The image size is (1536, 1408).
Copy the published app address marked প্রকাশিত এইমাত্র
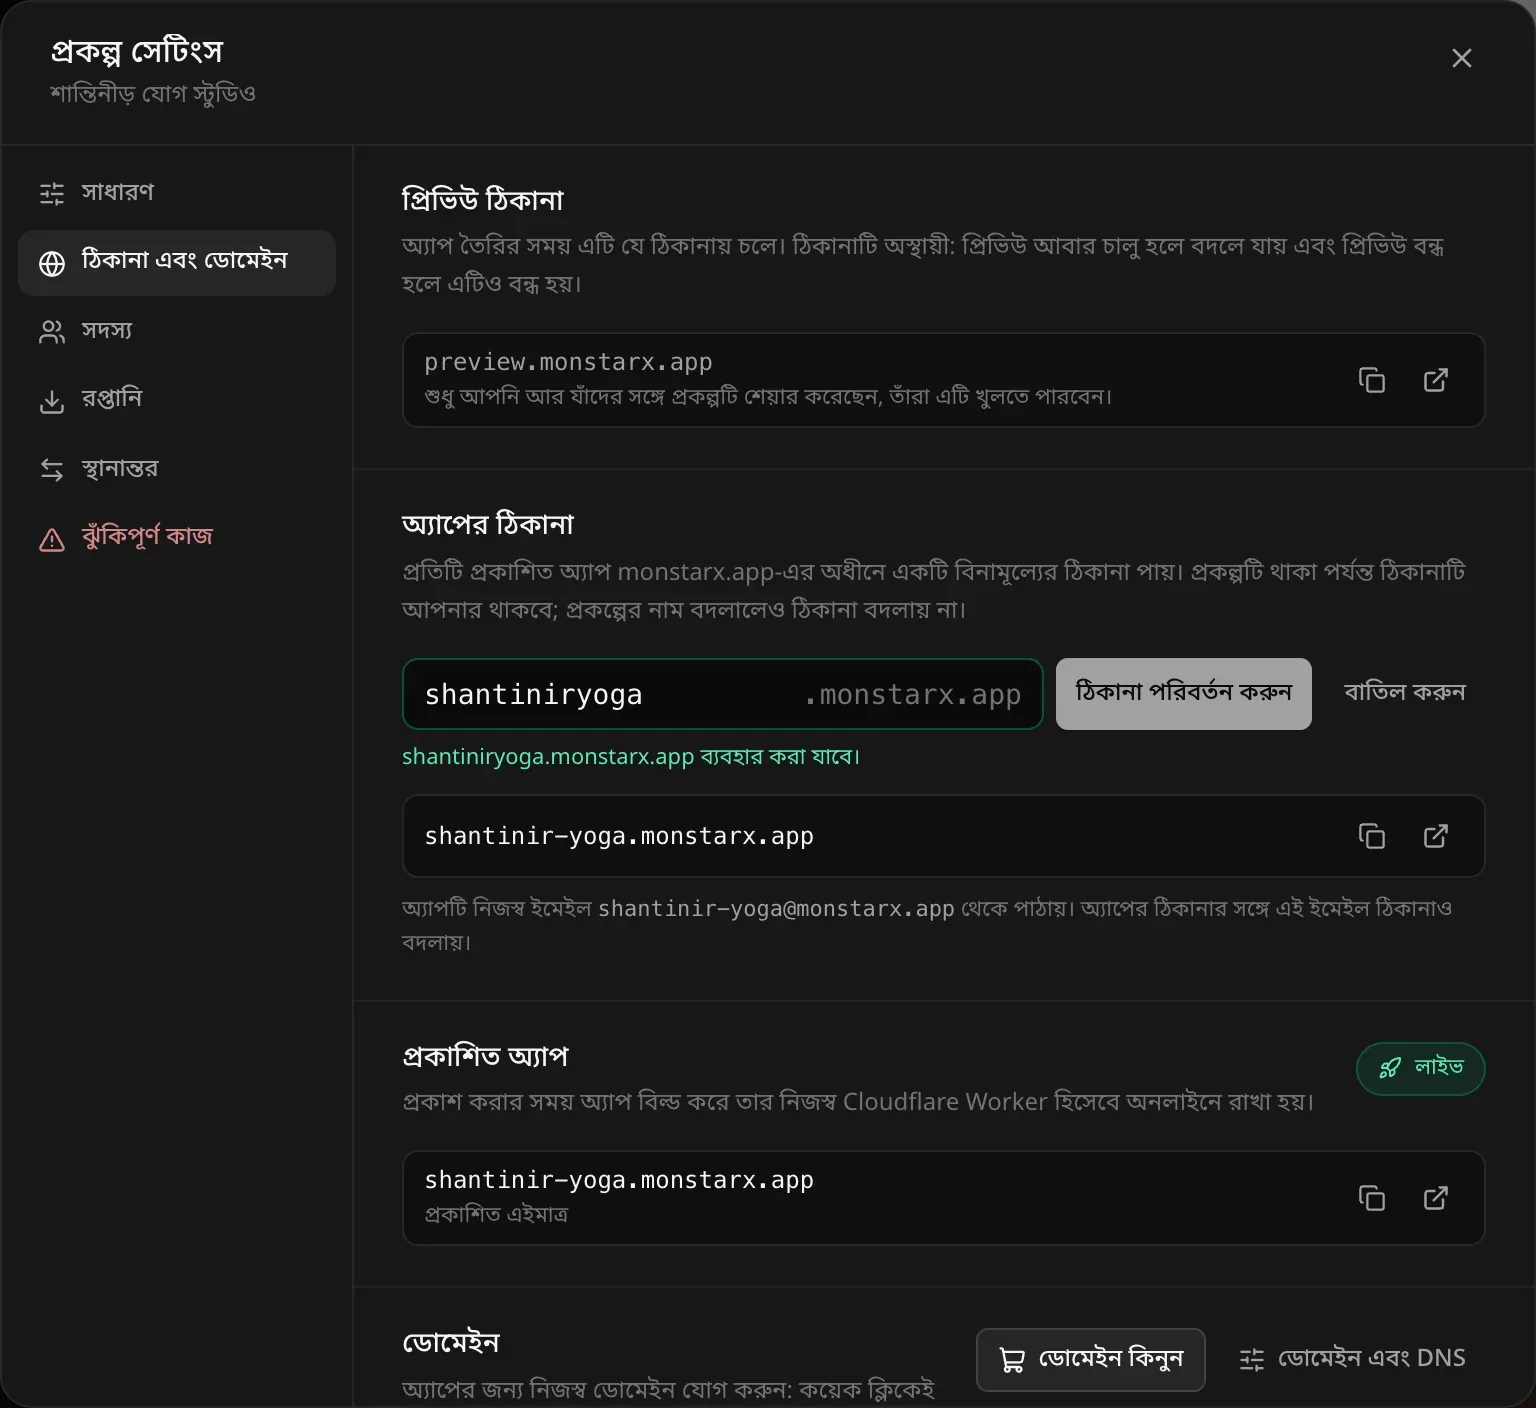[x=1371, y=1198]
